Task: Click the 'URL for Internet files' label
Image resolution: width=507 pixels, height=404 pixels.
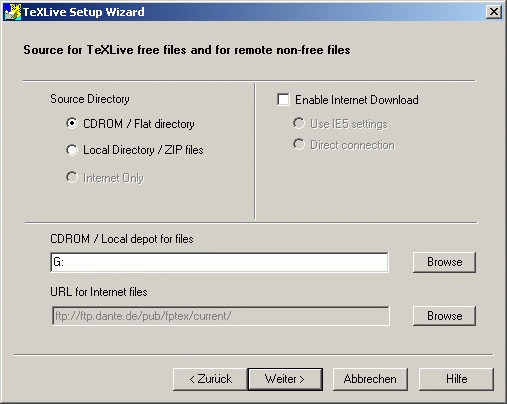Action: click(x=99, y=292)
